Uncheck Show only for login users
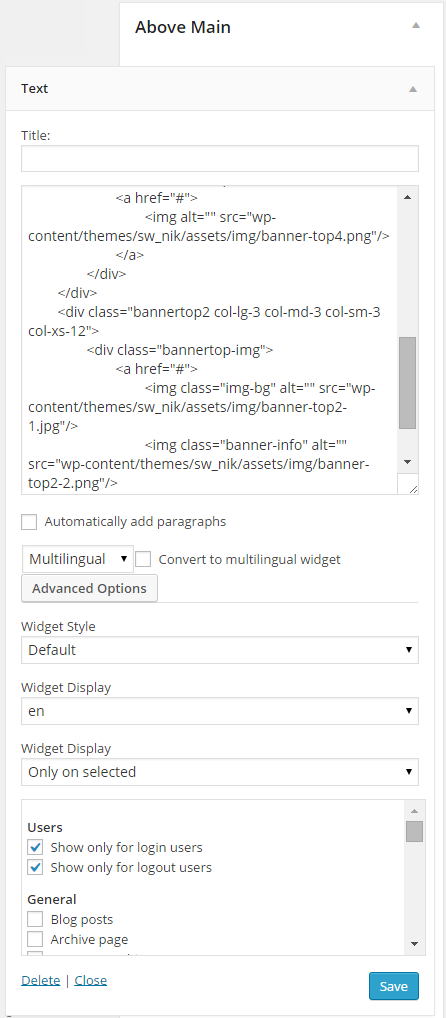This screenshot has height=1018, width=446. point(35,847)
